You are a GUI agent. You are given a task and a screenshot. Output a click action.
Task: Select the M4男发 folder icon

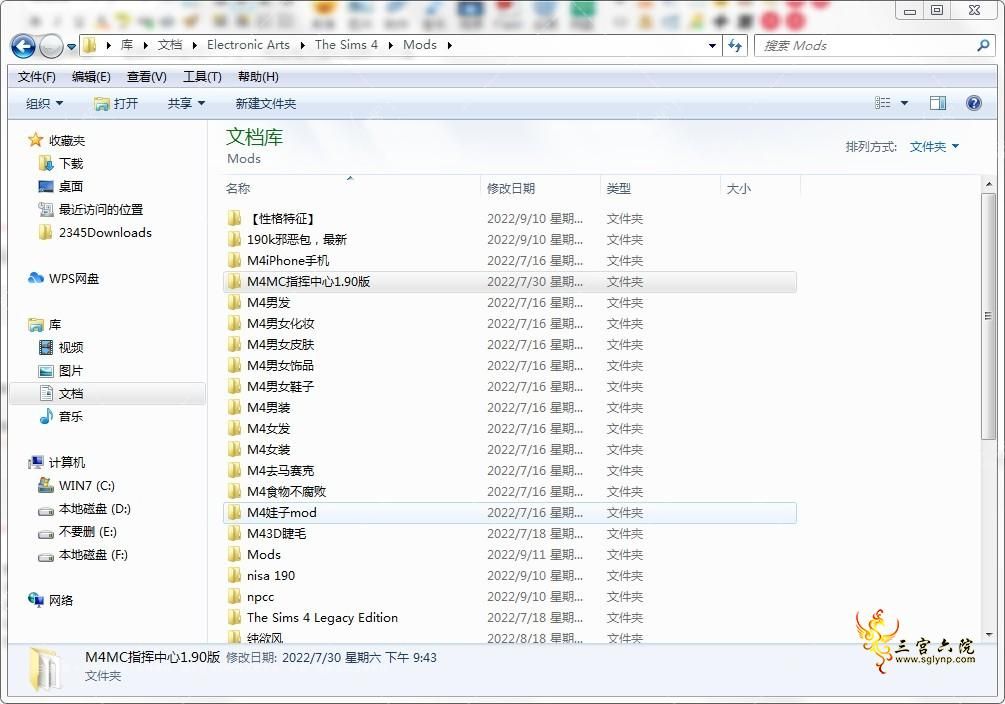(234, 303)
